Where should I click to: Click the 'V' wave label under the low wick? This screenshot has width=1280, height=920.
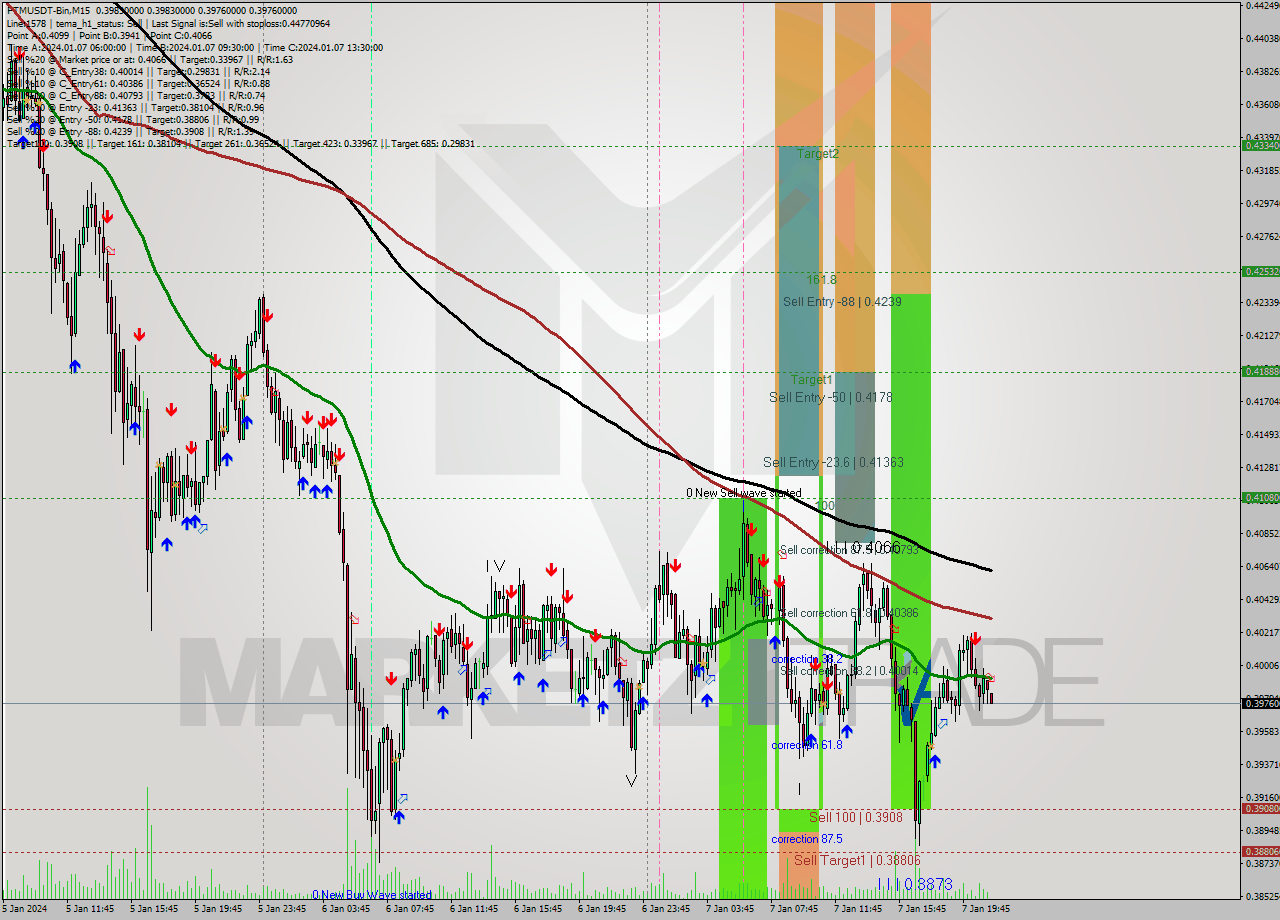coord(631,781)
